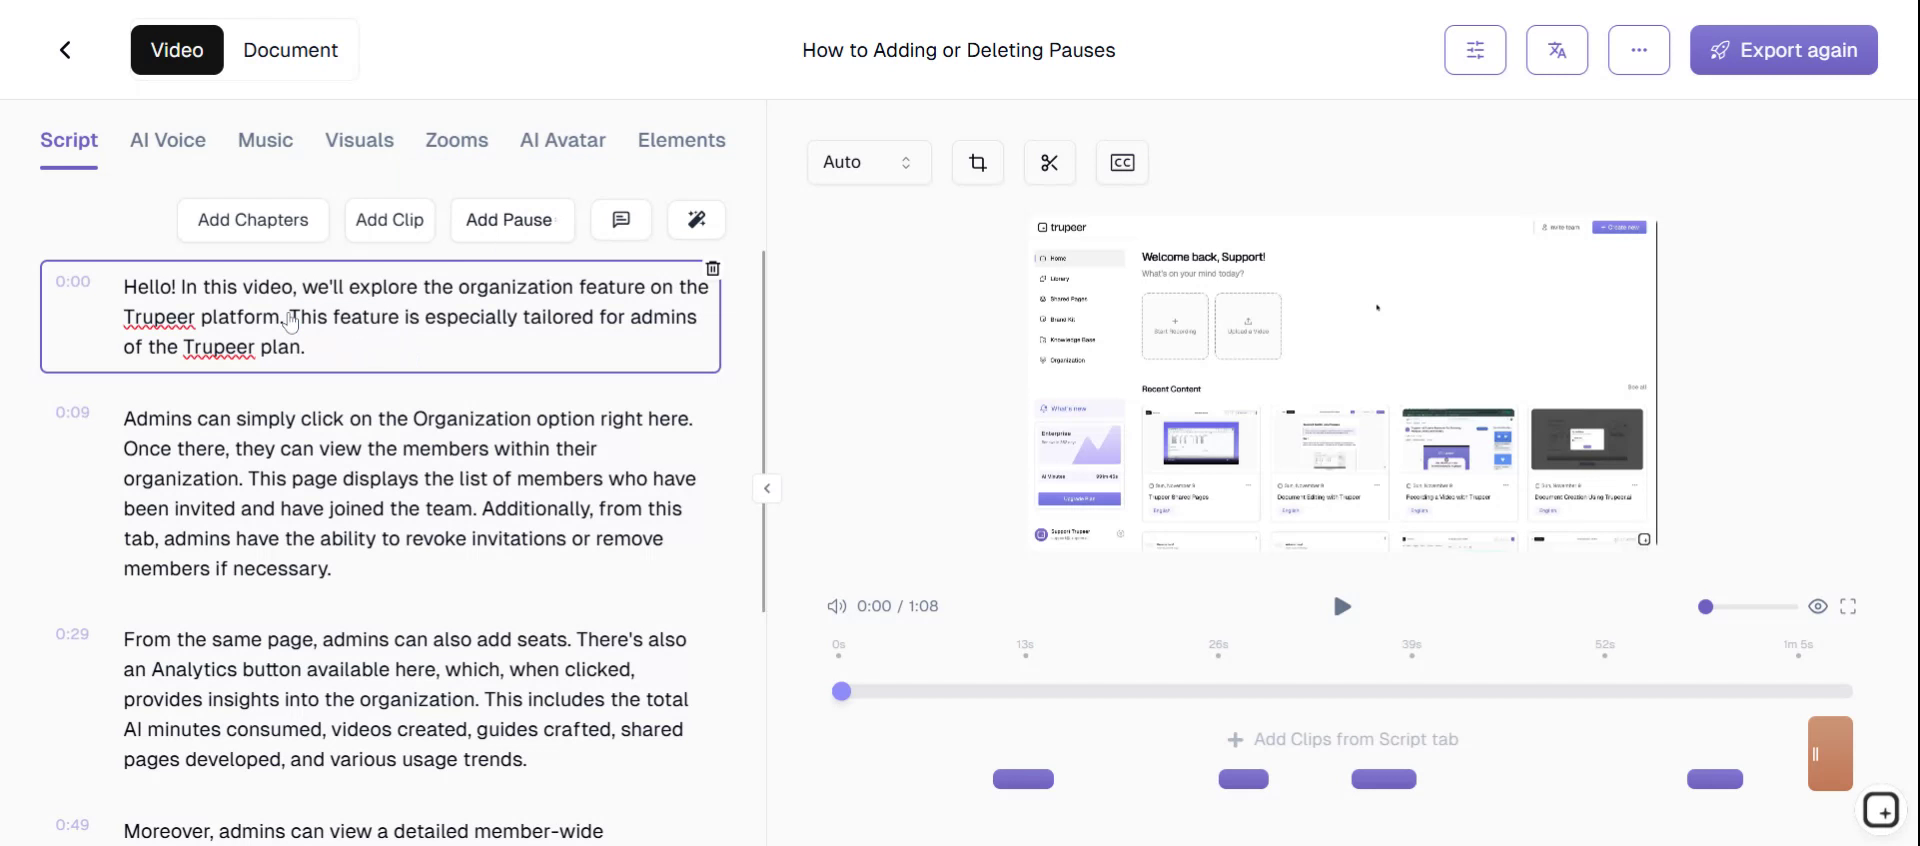This screenshot has height=846, width=1920.
Task: Select the first purple timeline segment
Action: 1023,779
